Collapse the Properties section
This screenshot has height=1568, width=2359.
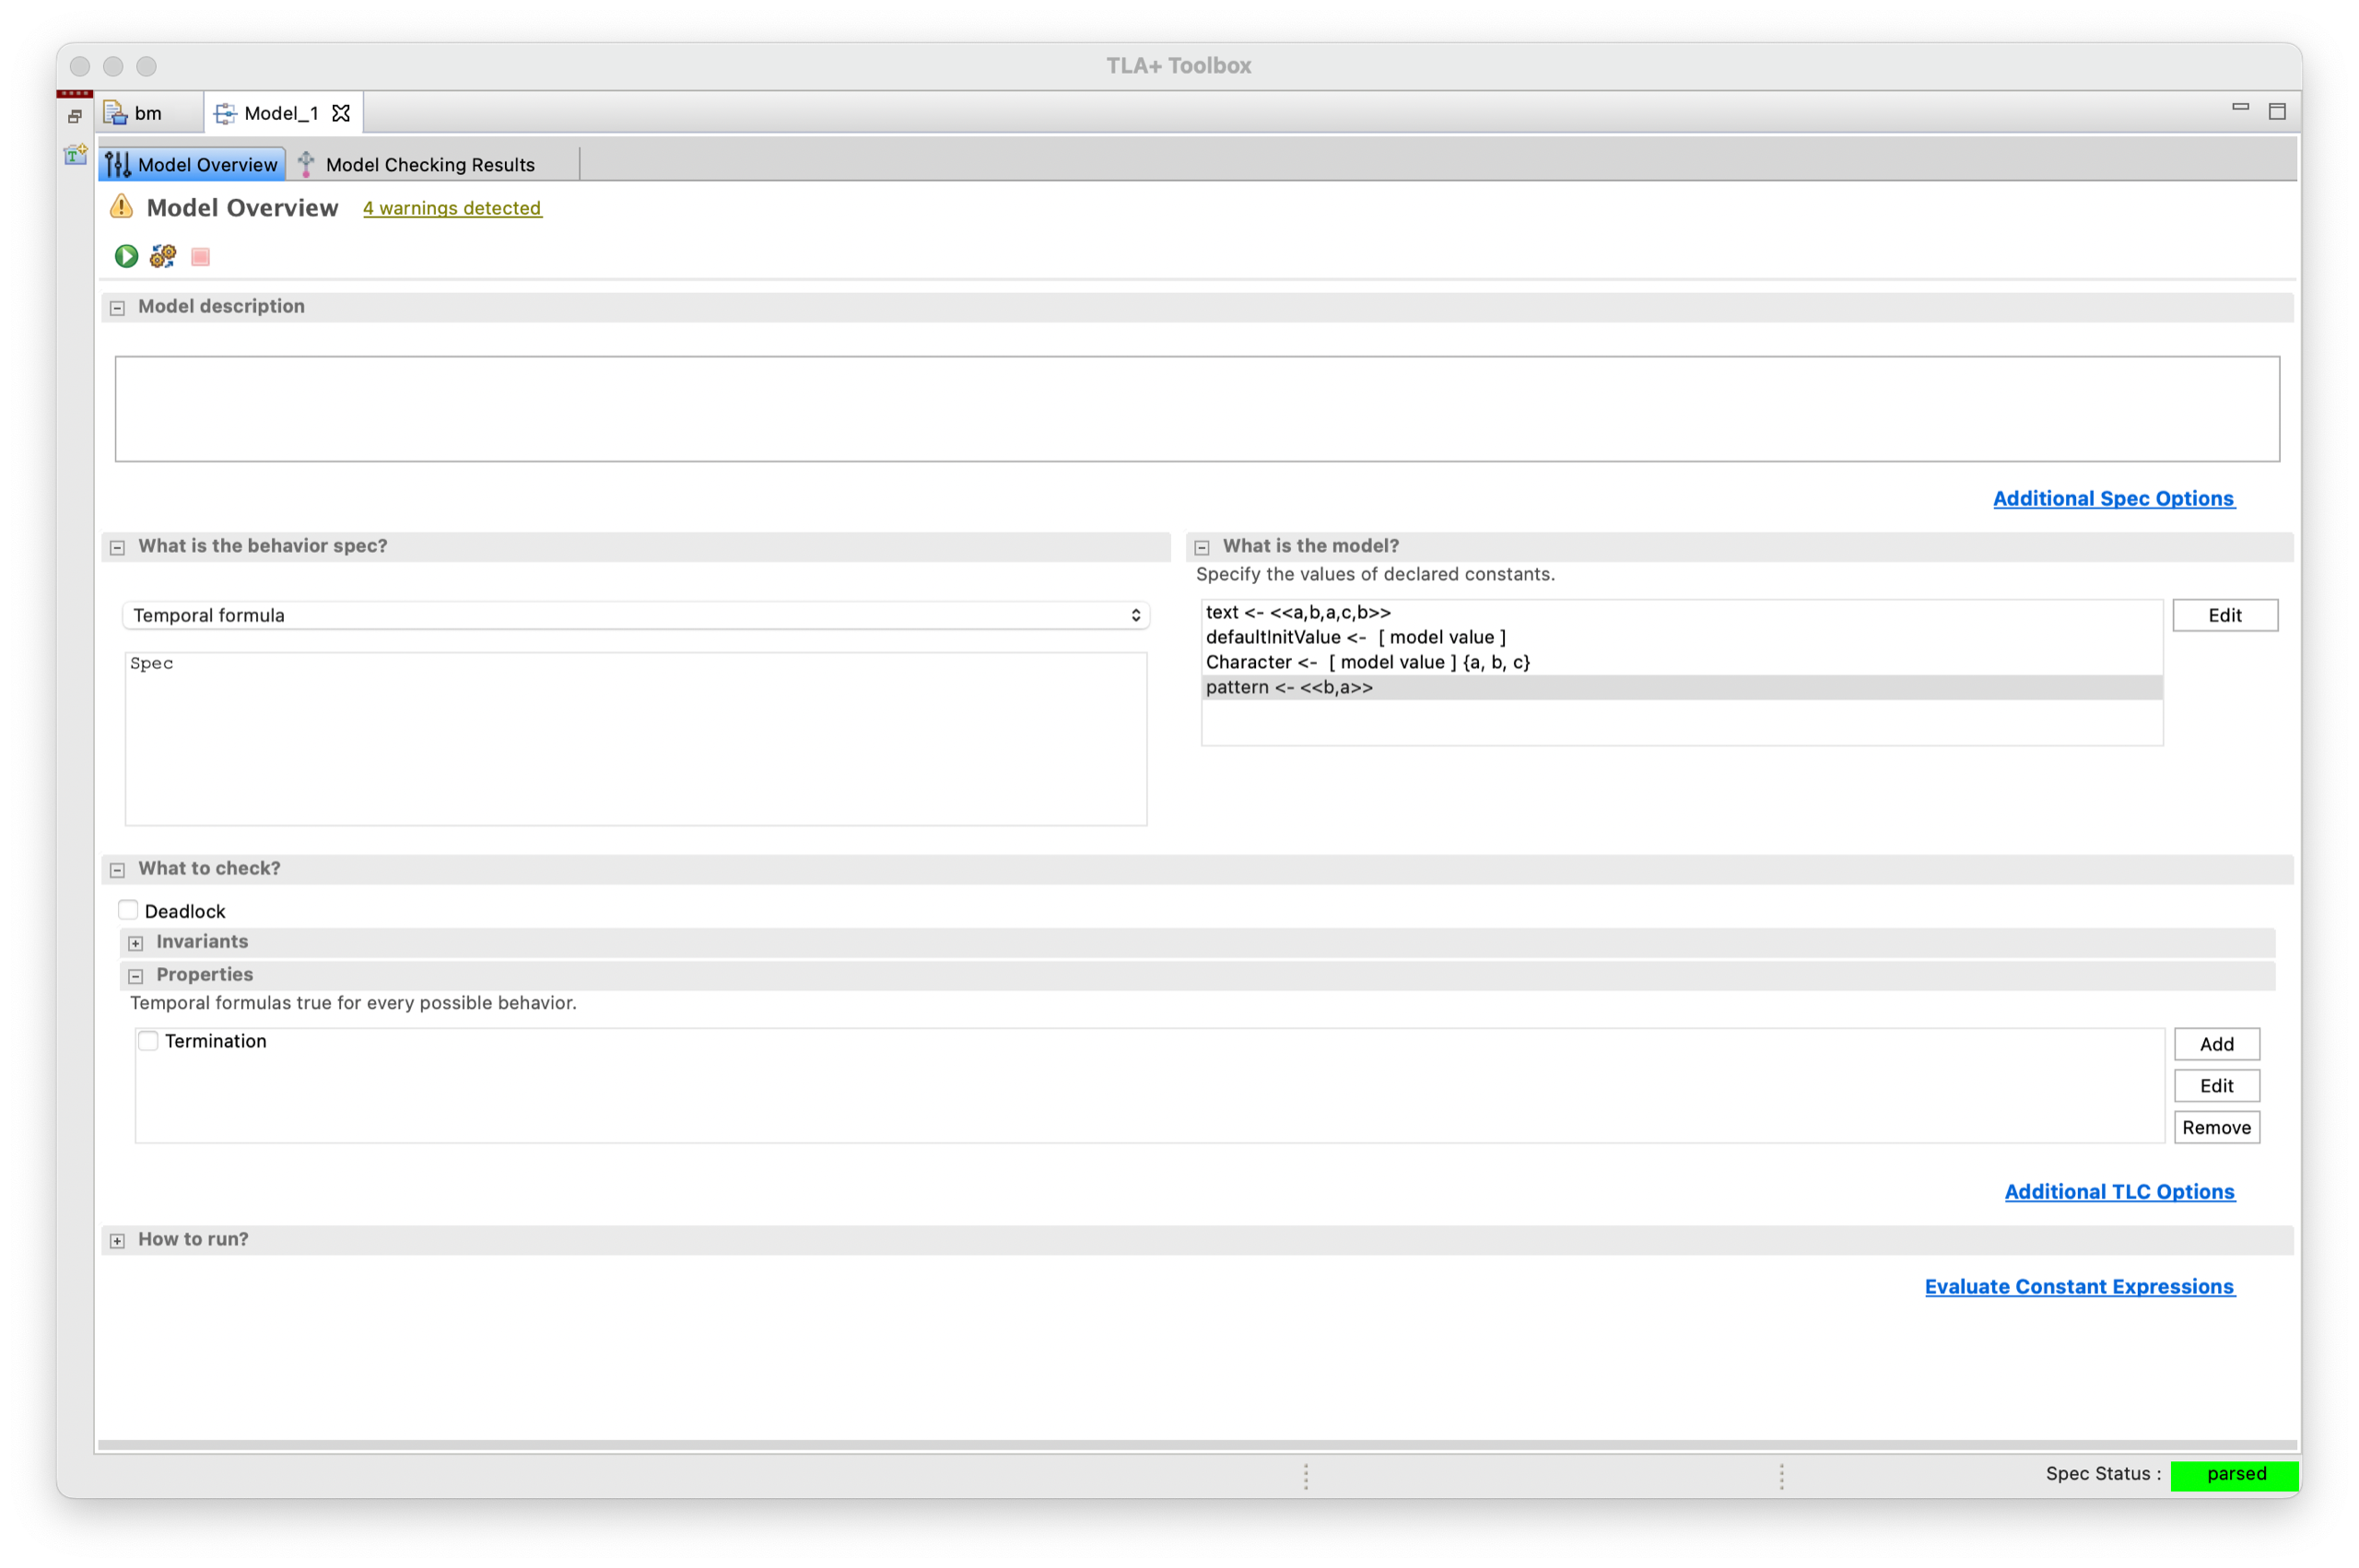click(136, 976)
